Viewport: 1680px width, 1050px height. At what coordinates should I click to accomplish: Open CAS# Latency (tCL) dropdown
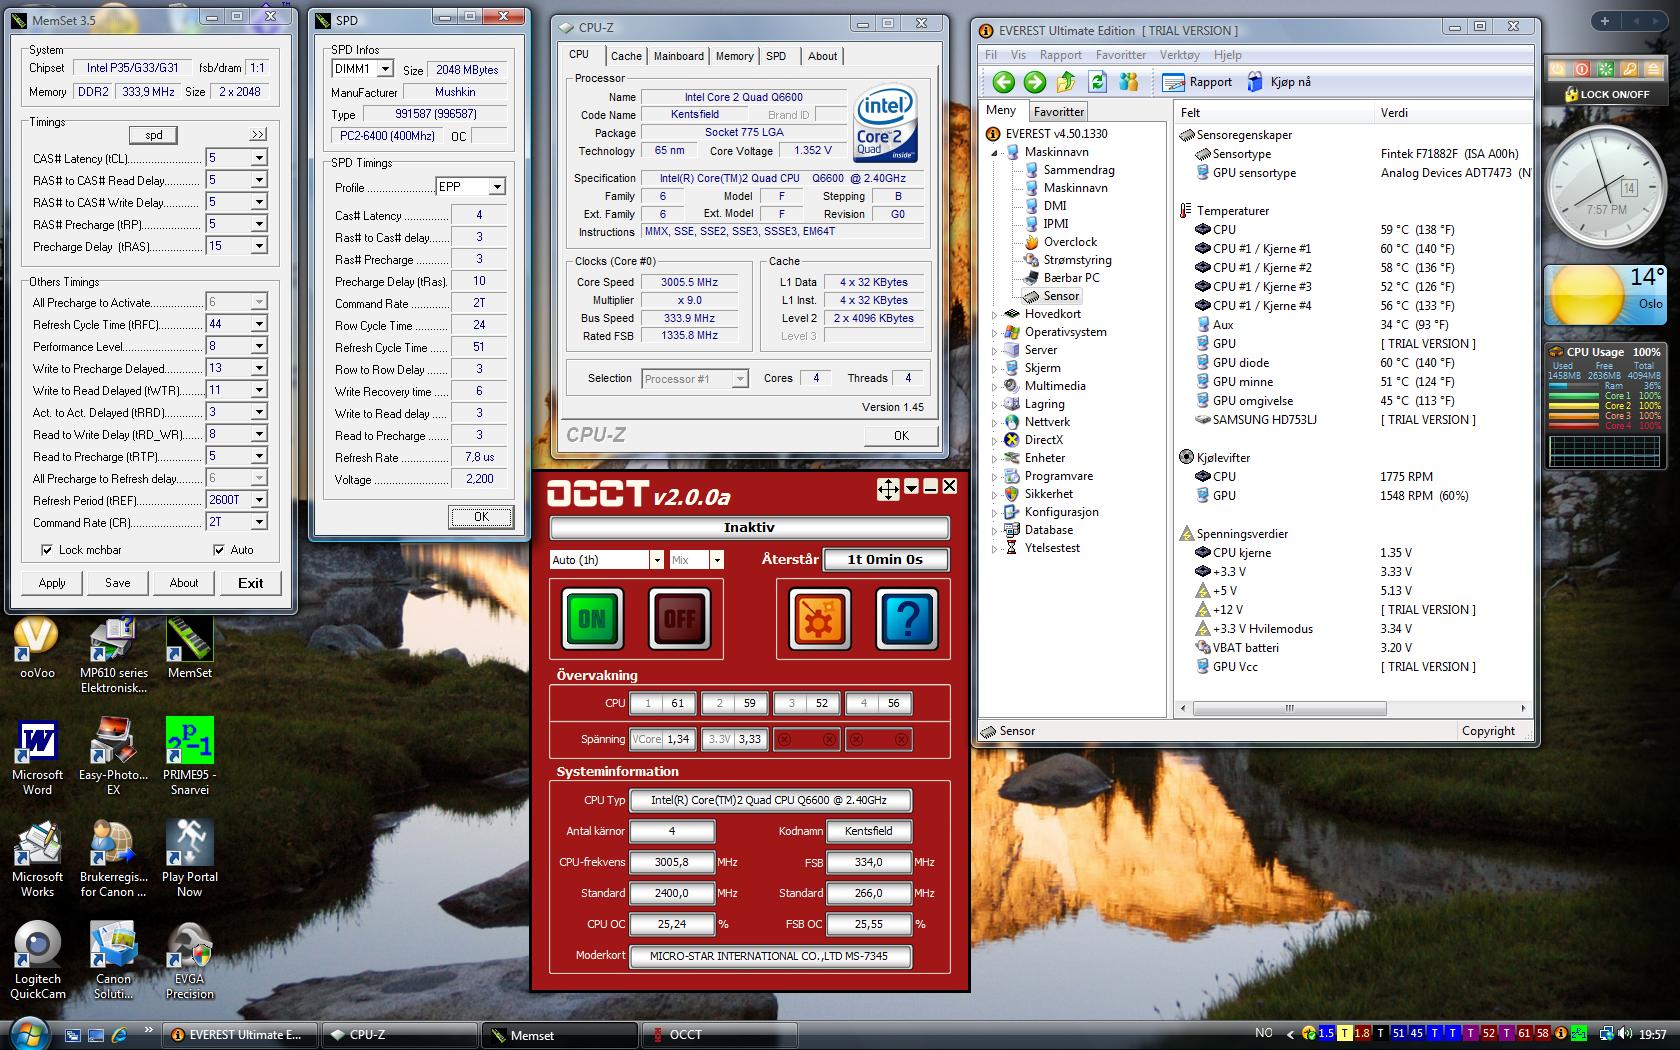click(259, 158)
